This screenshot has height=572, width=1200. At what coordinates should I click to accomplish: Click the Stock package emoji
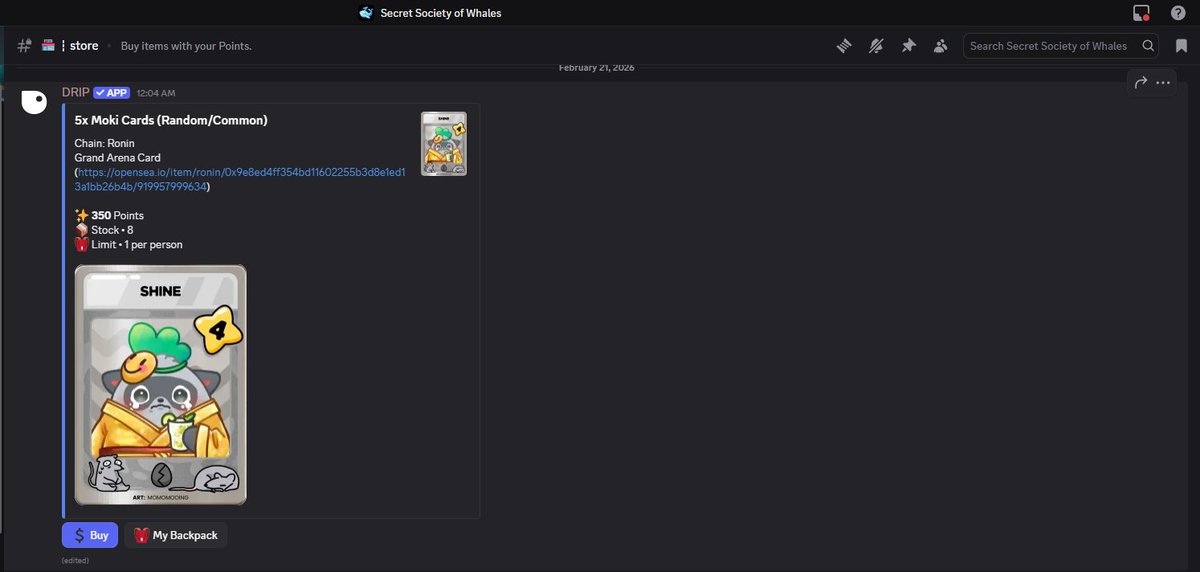coord(82,230)
